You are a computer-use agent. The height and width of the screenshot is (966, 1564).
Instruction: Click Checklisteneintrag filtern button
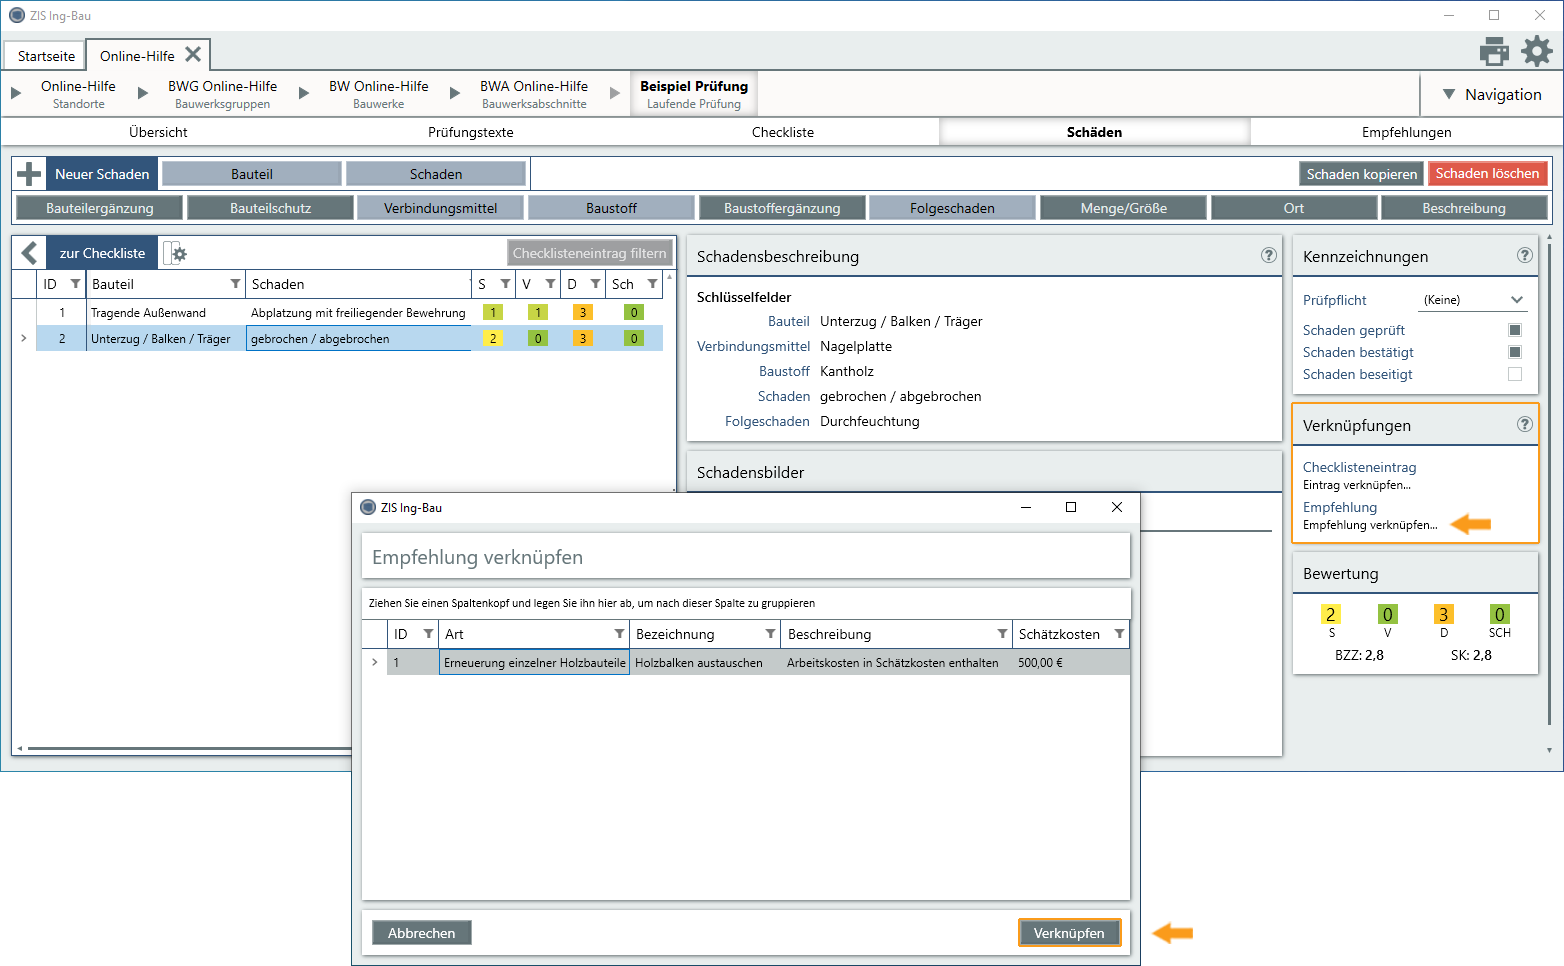point(590,253)
